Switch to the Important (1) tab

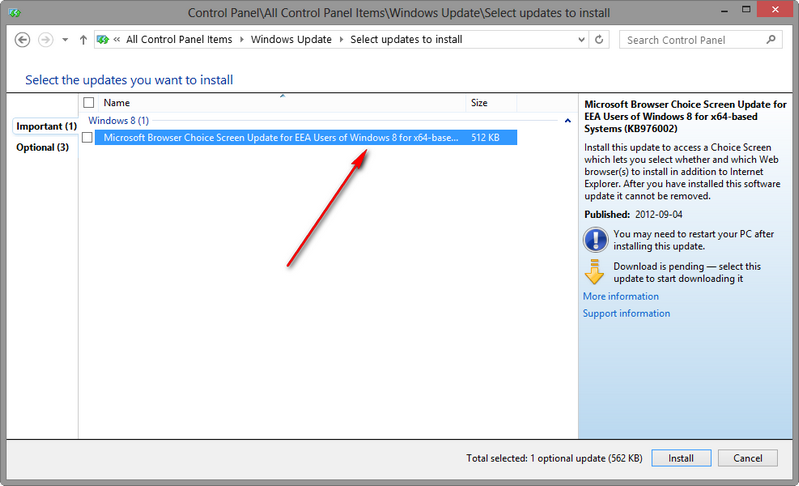tap(46, 127)
